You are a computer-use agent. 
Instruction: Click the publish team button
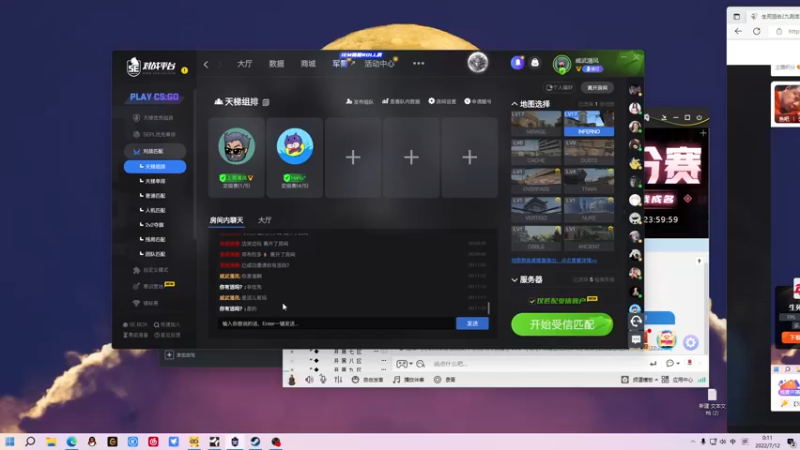click(360, 102)
